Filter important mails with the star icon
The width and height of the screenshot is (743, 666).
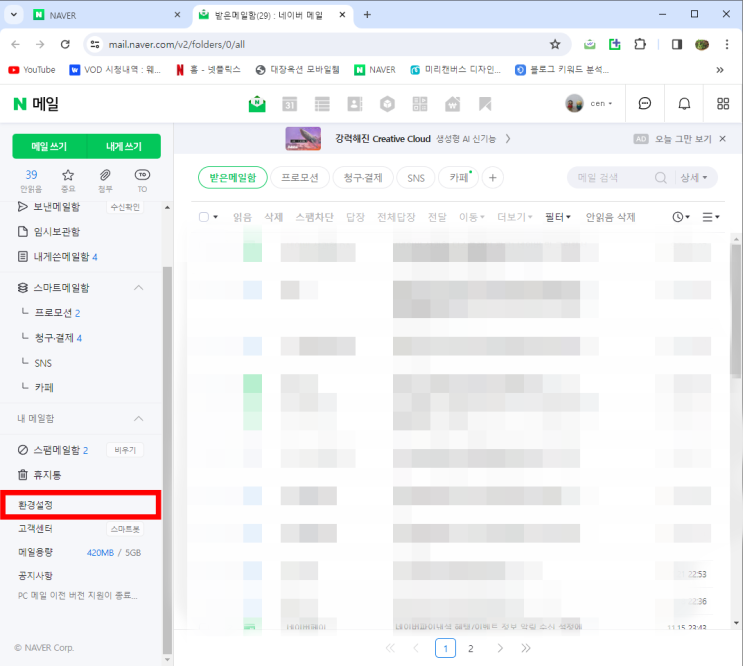tap(68, 180)
